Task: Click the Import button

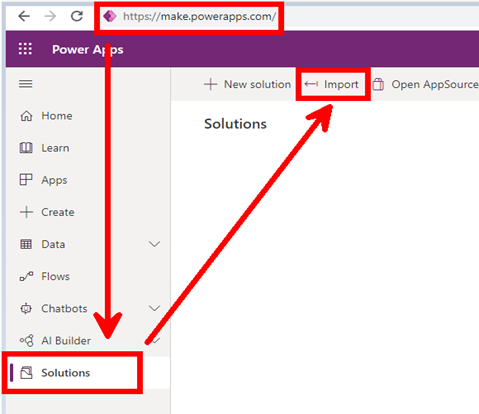Action: (x=332, y=84)
